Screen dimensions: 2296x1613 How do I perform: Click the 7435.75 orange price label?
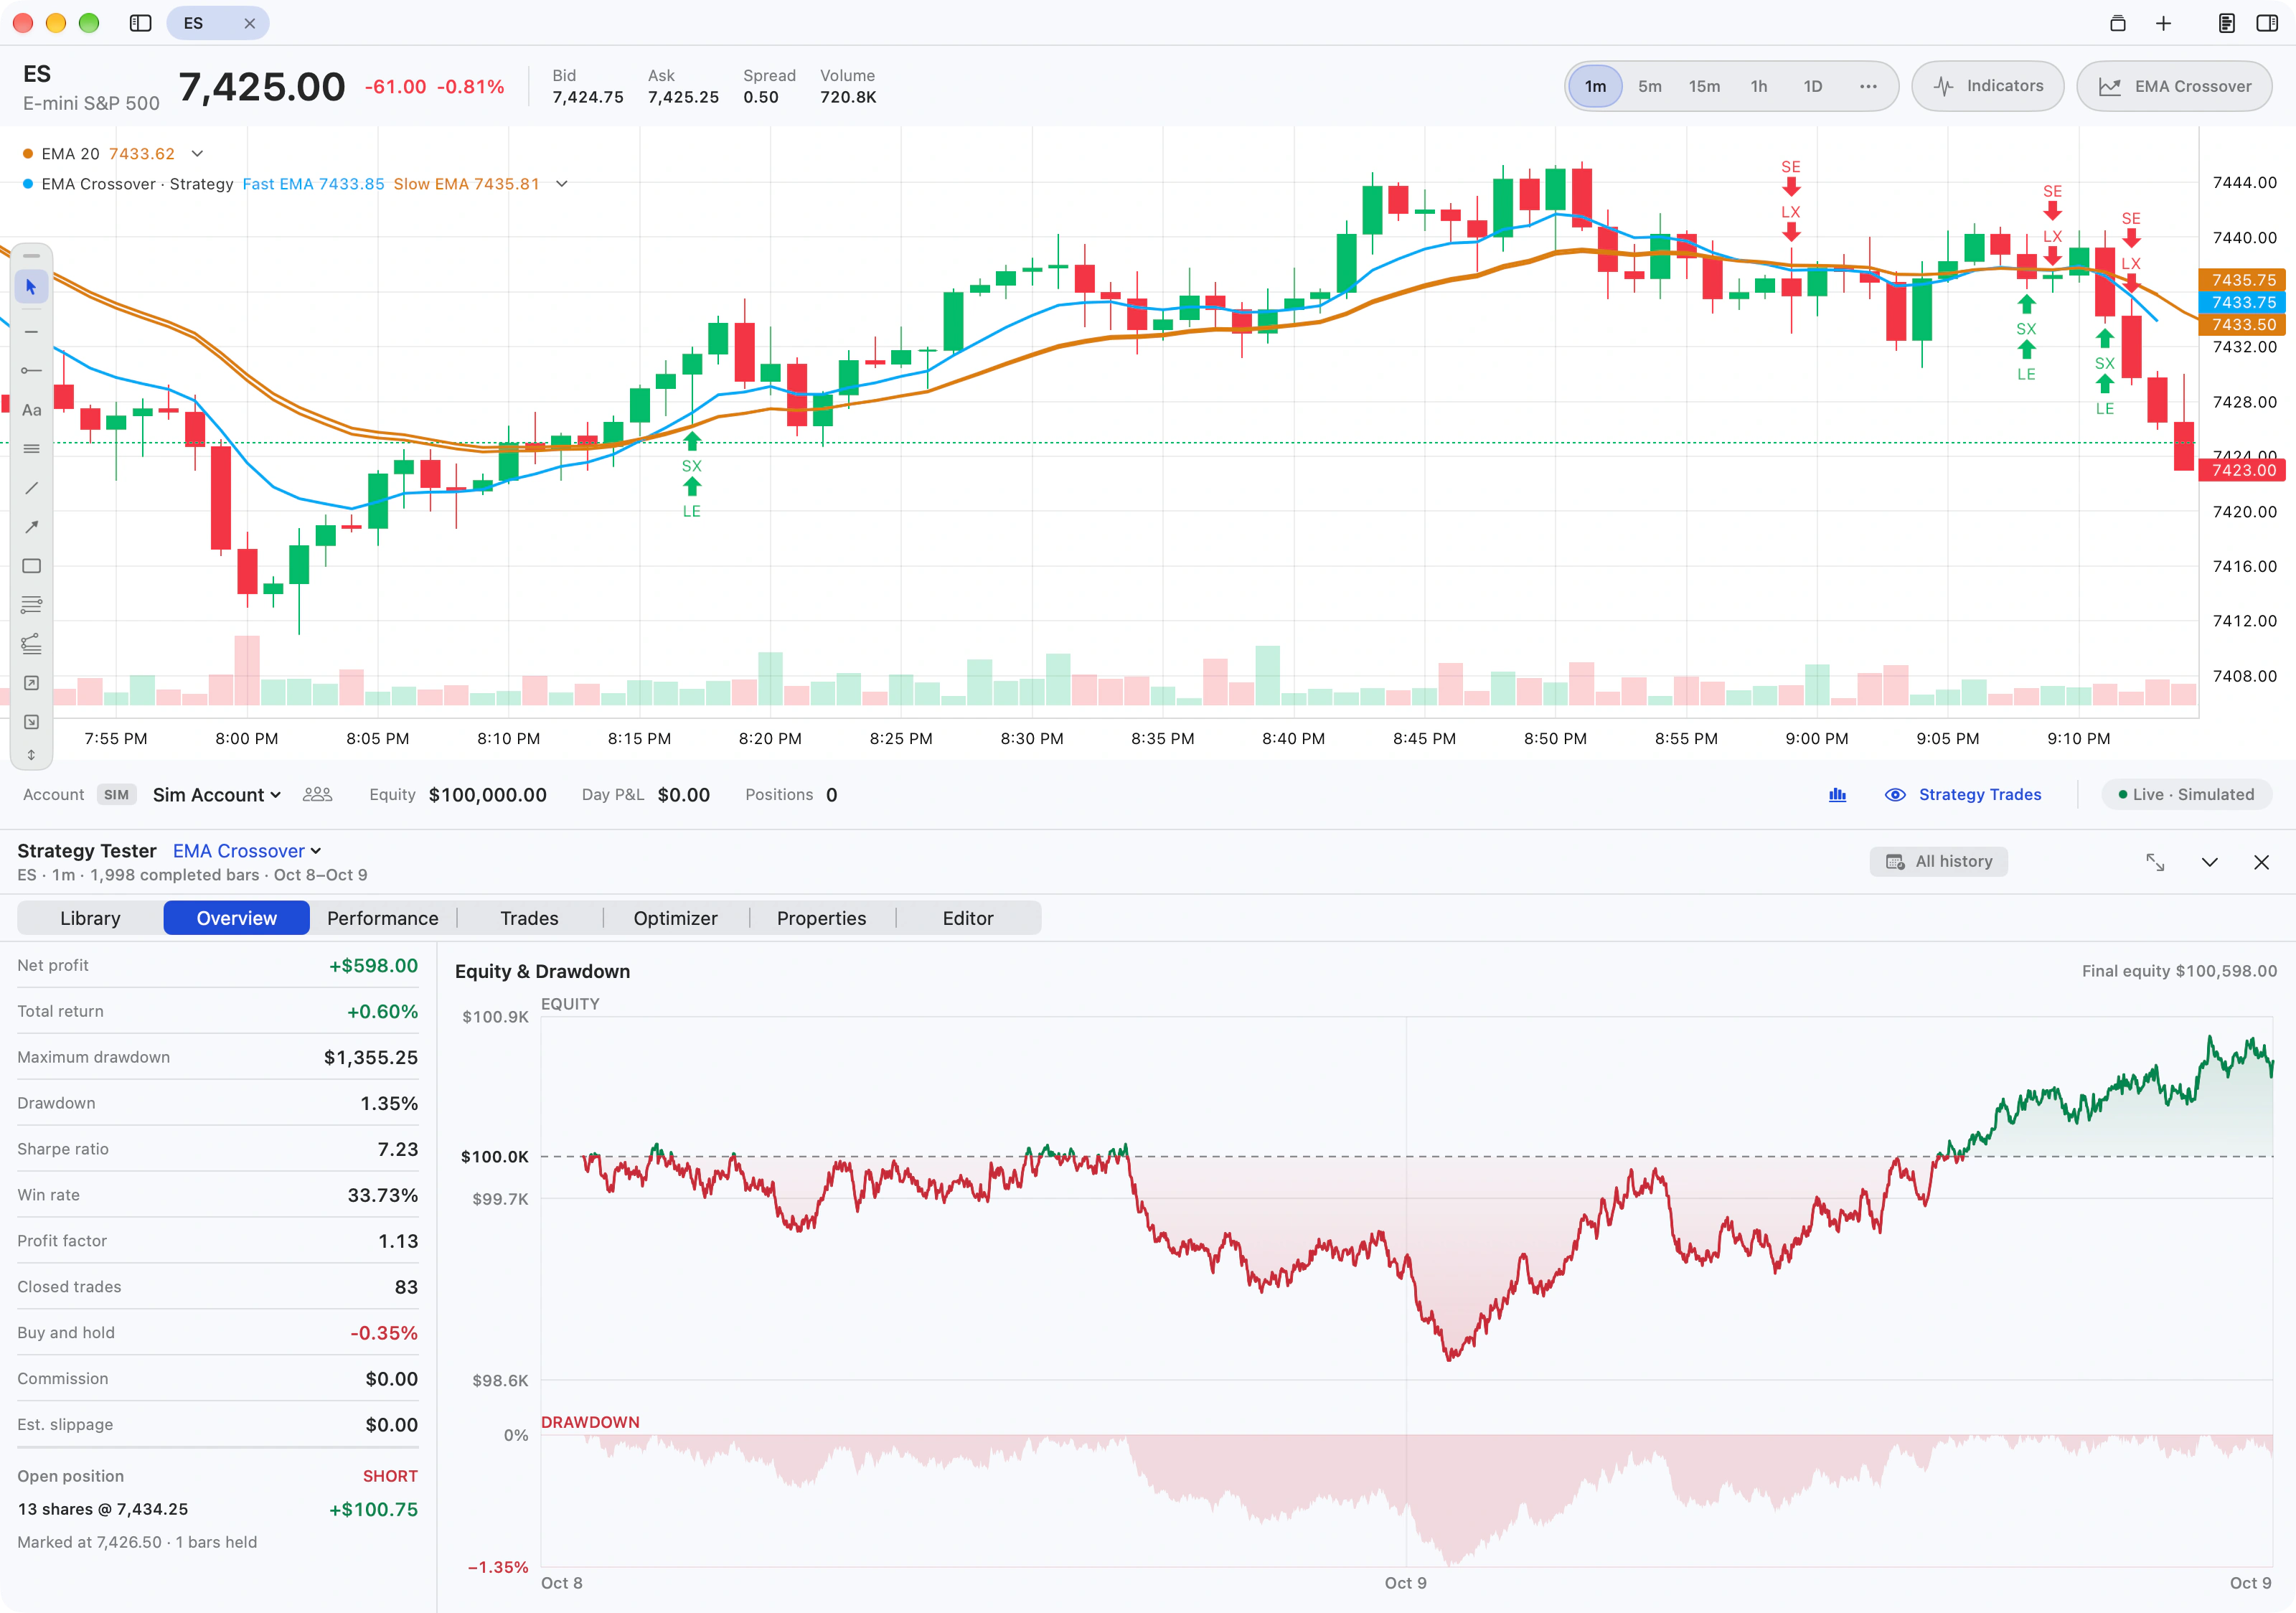[2243, 280]
